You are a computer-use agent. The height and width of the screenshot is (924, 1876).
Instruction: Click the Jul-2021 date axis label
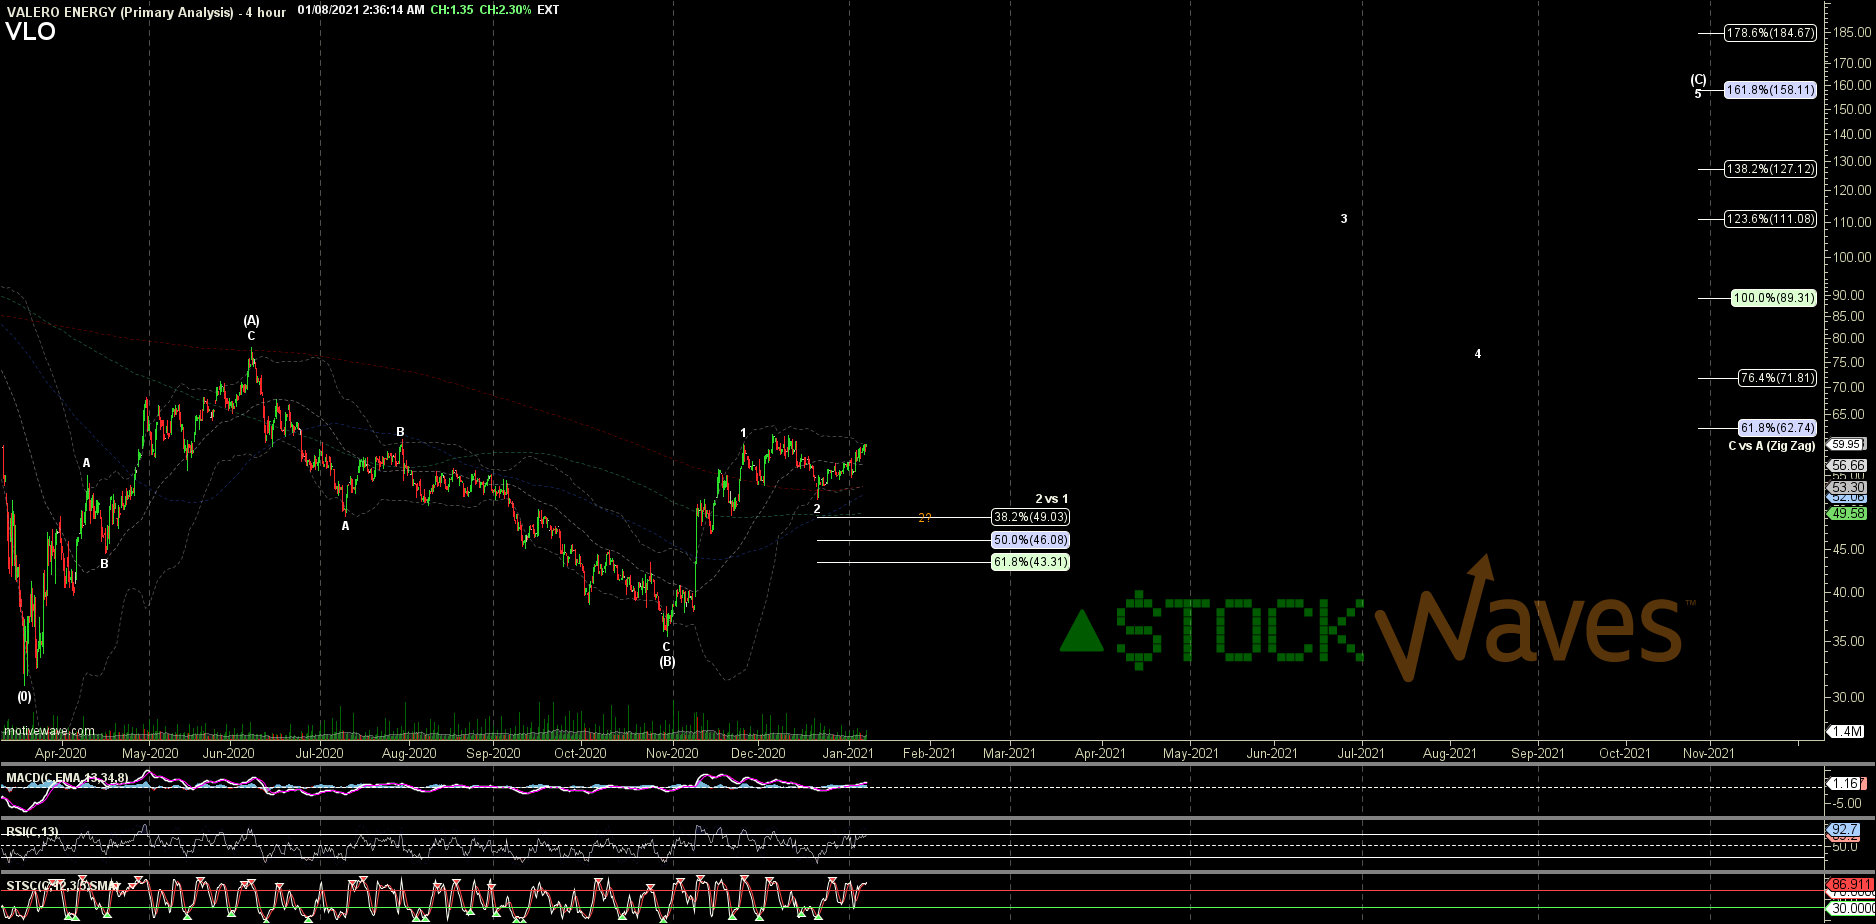point(1361,754)
